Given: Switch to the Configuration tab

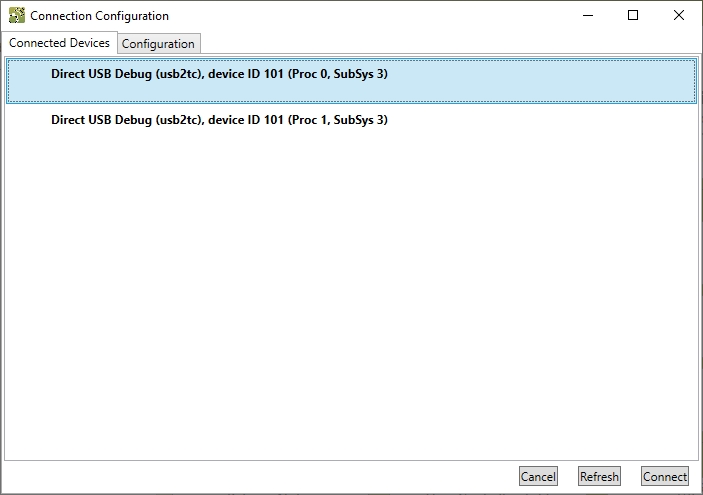Looking at the screenshot, I should pos(158,44).
